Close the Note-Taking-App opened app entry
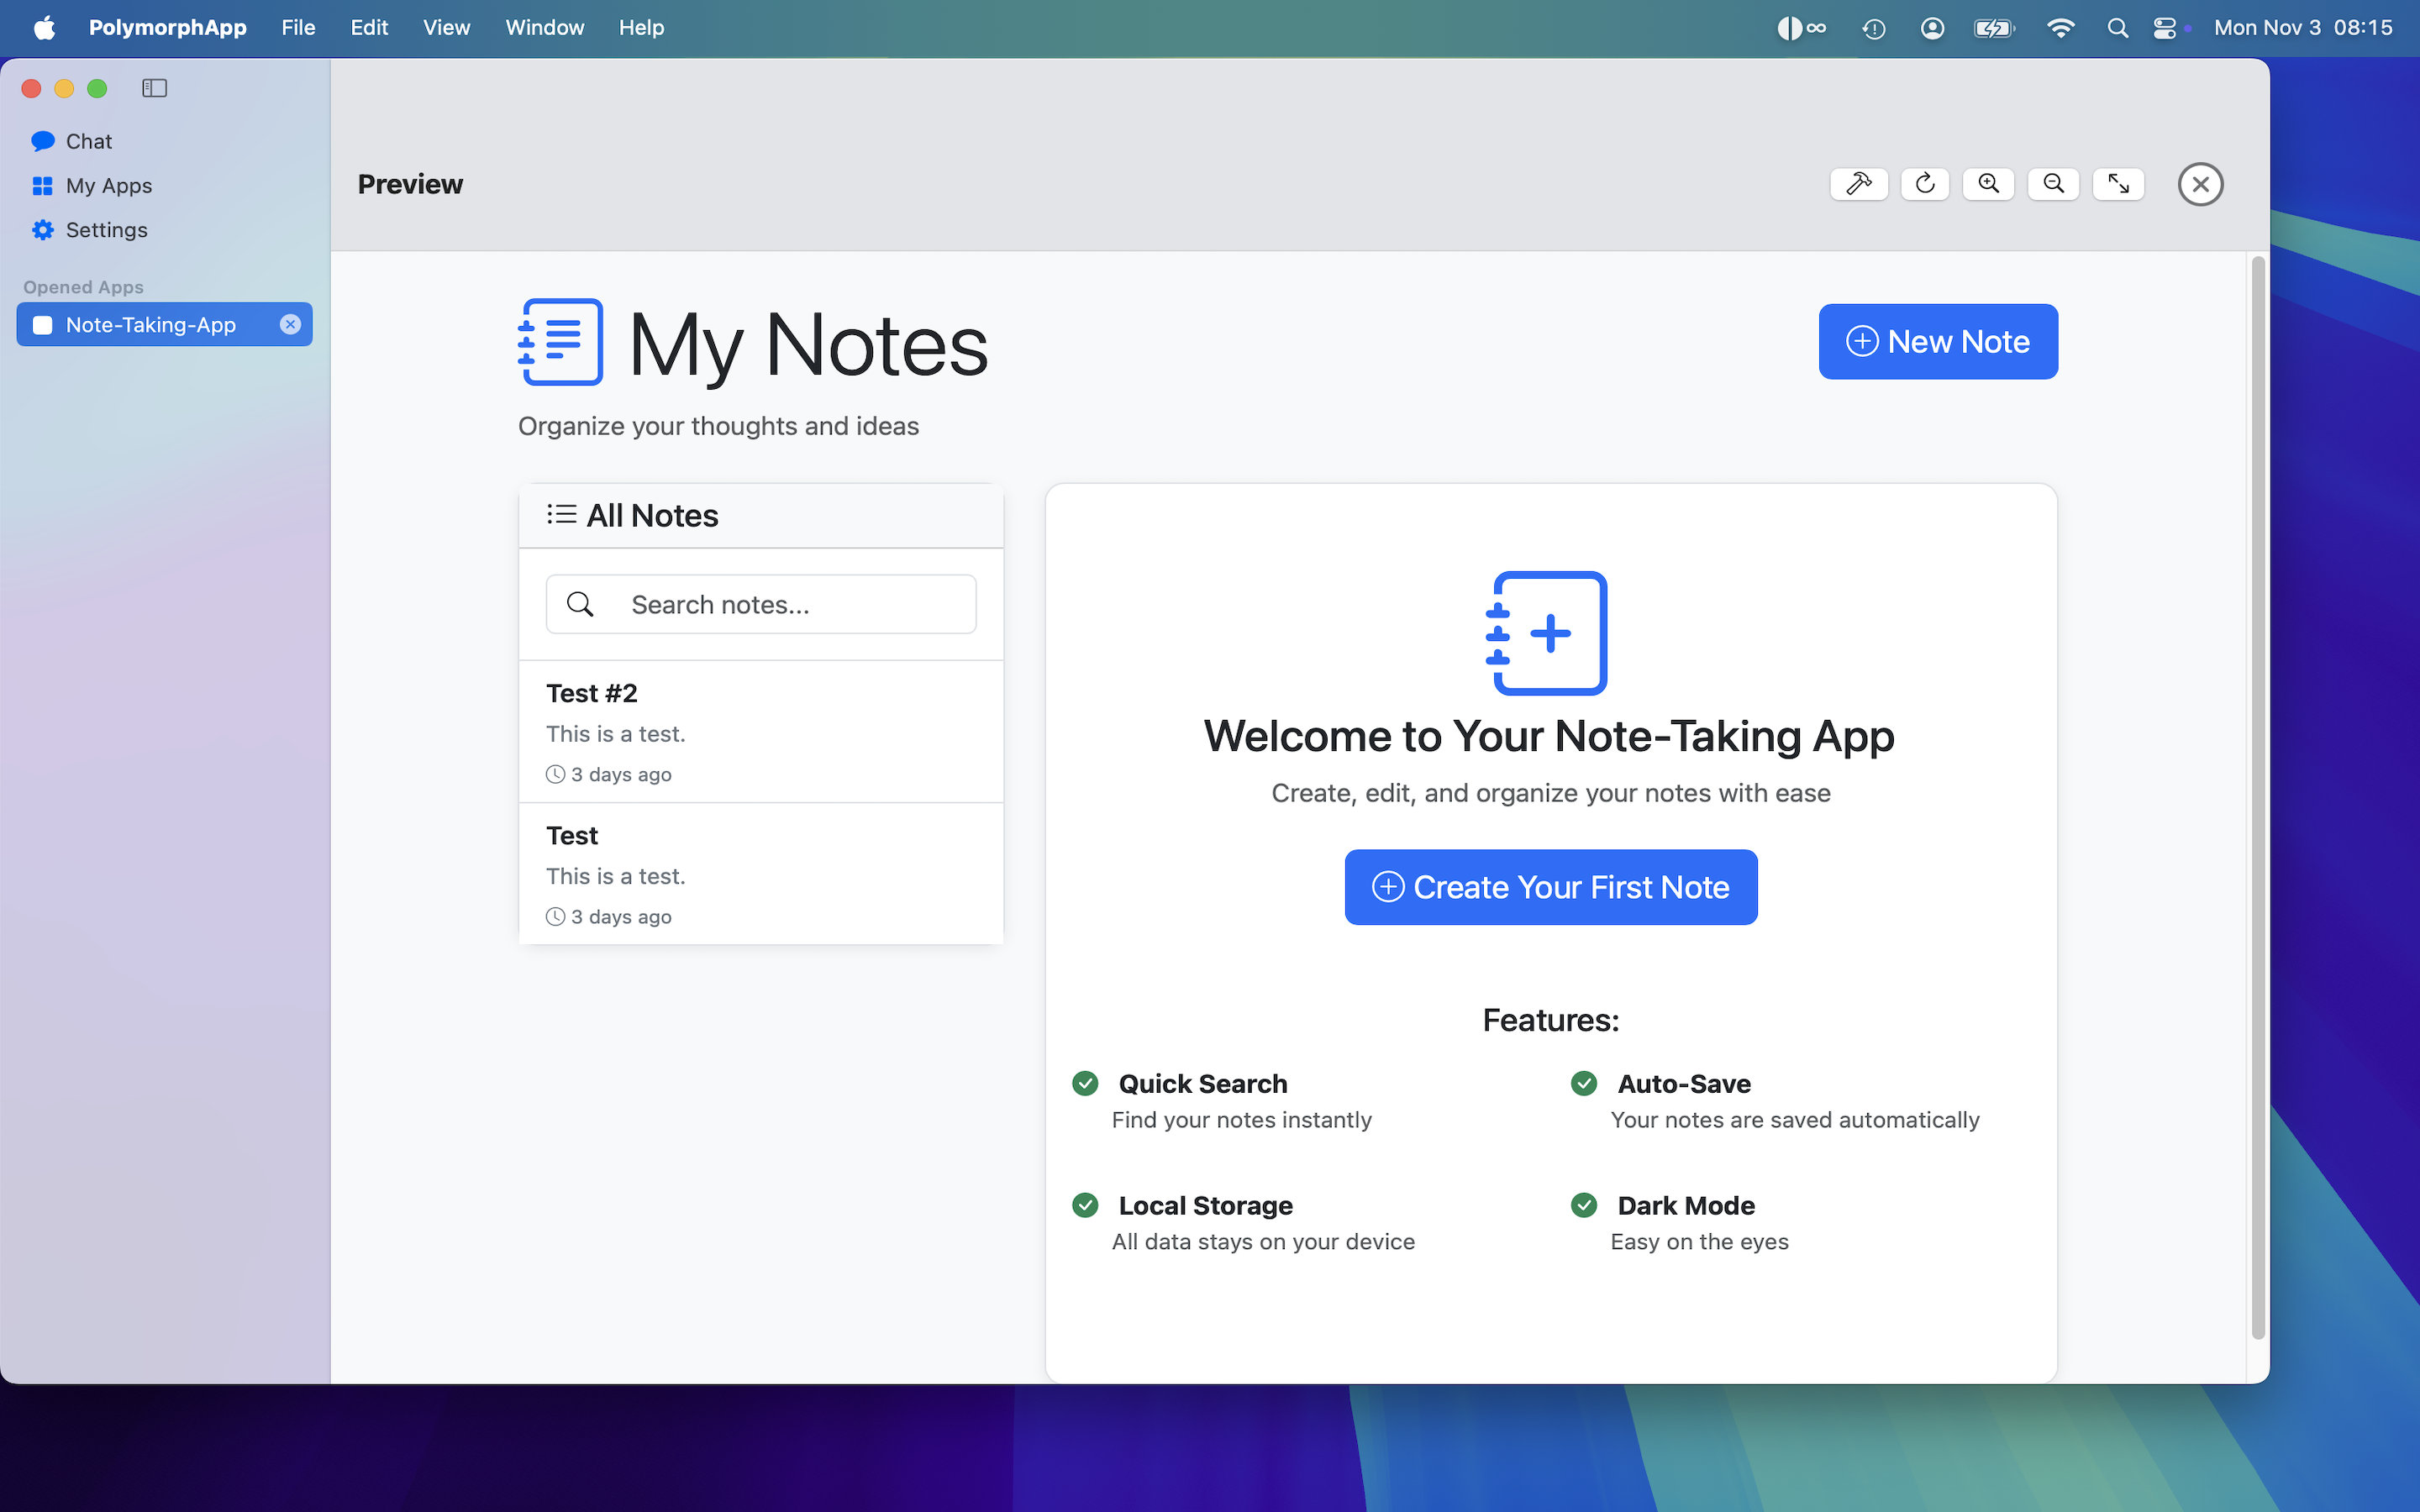Image resolution: width=2420 pixels, height=1512 pixels. coord(290,324)
